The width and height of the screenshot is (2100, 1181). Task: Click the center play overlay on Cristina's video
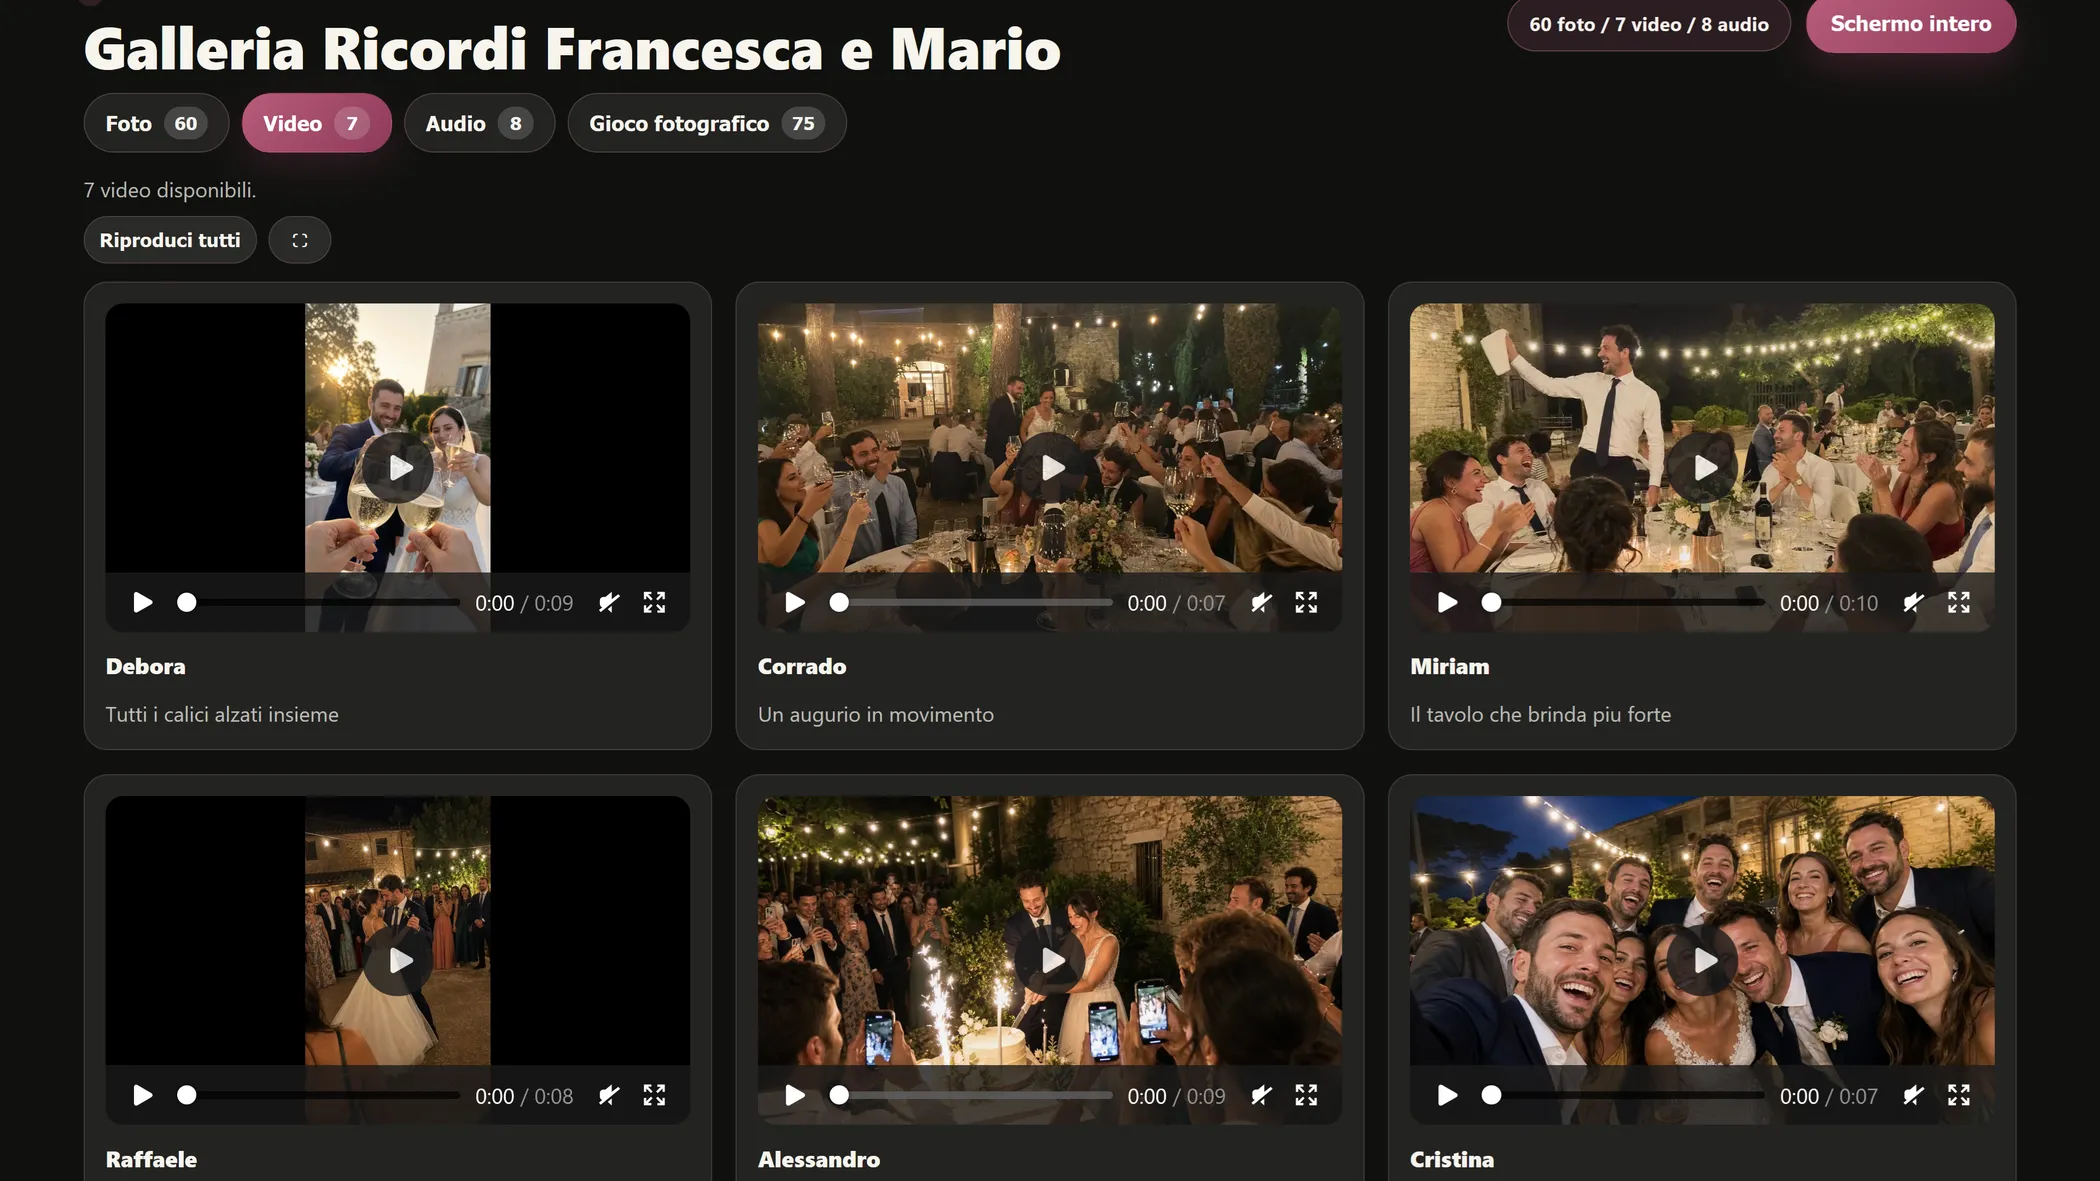pos(1702,960)
